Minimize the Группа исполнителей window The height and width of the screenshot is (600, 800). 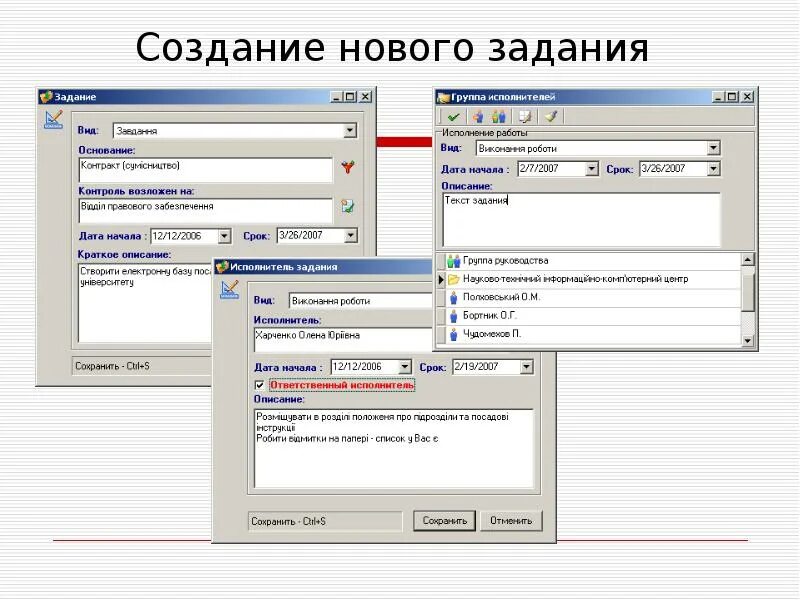tap(718, 96)
